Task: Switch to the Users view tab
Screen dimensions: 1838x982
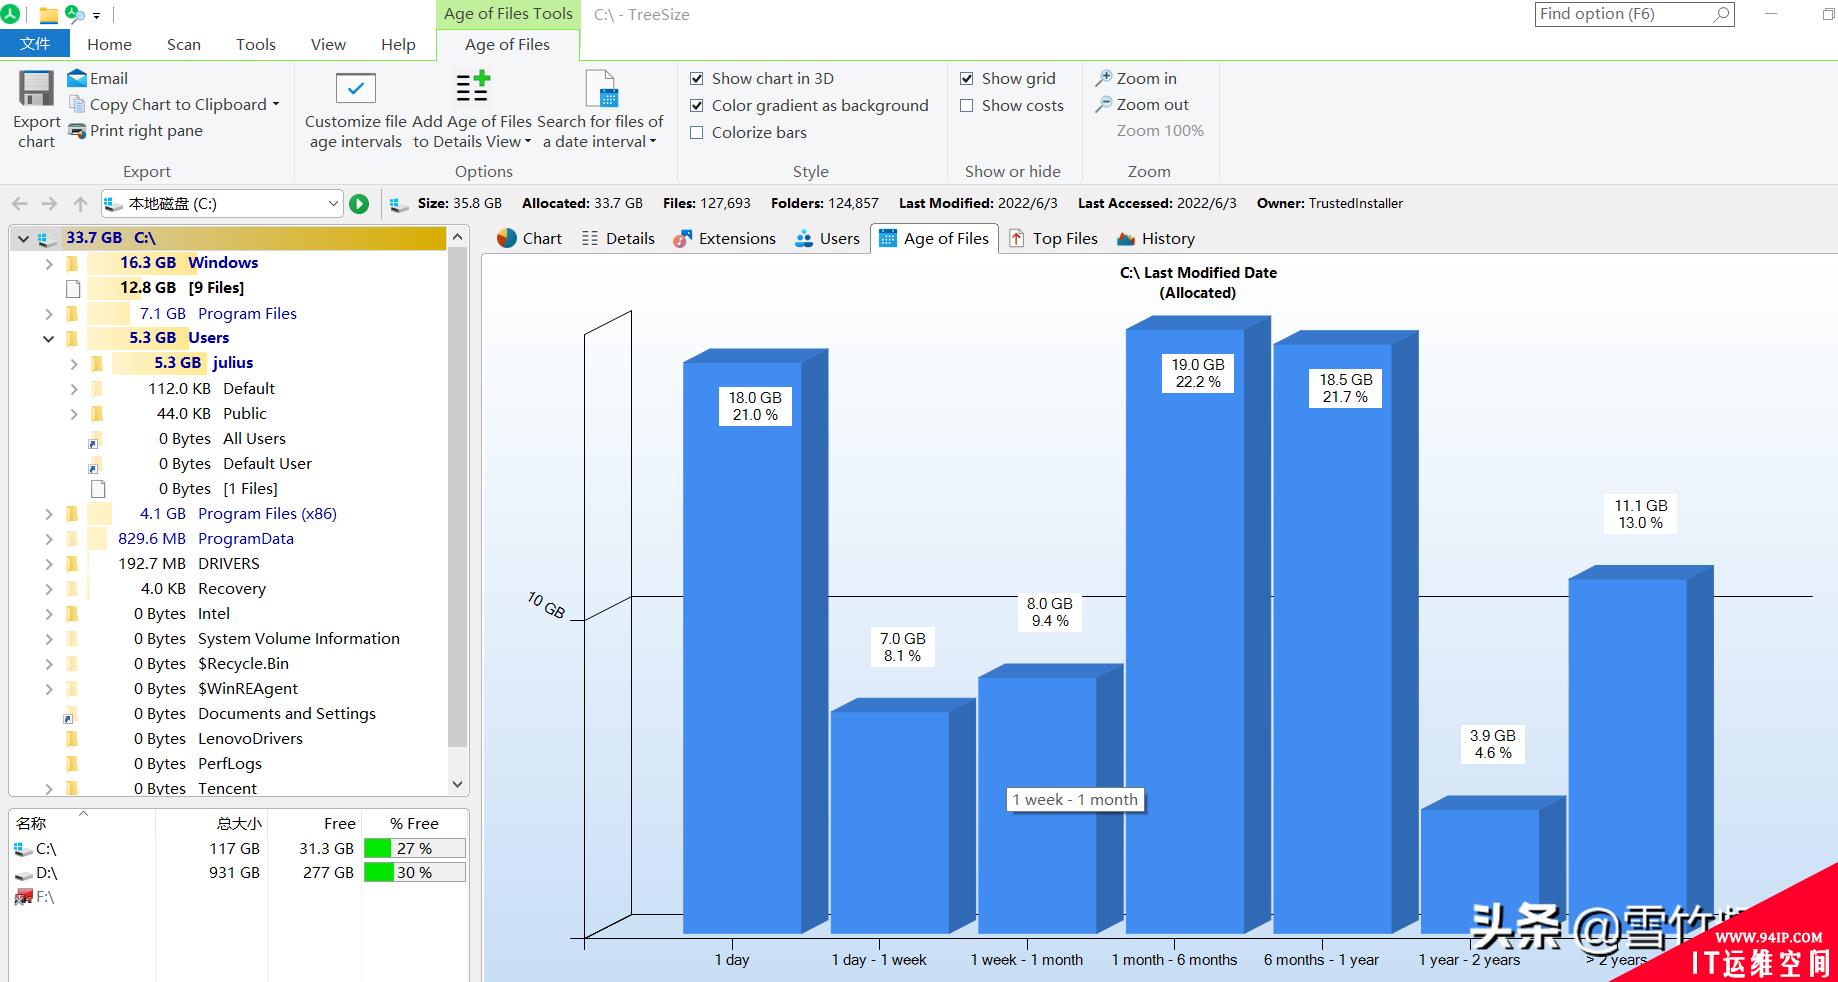Action: coord(827,238)
